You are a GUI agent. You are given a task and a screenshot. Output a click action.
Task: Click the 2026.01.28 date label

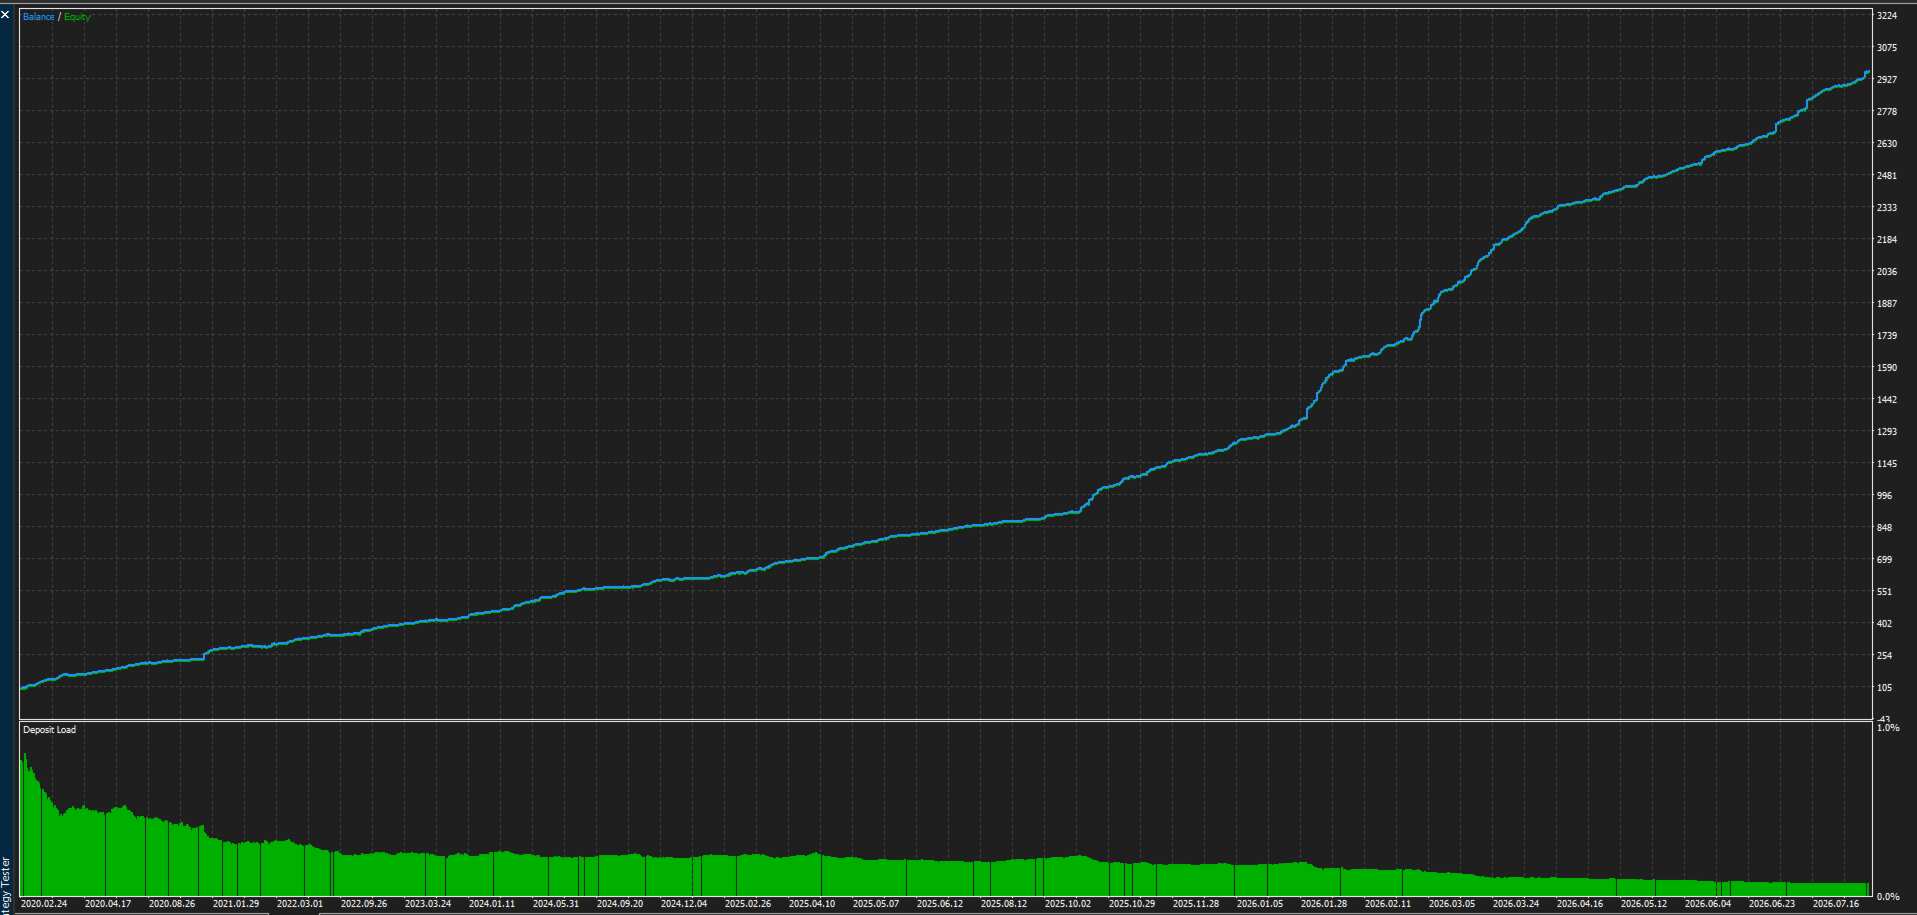tap(1324, 904)
